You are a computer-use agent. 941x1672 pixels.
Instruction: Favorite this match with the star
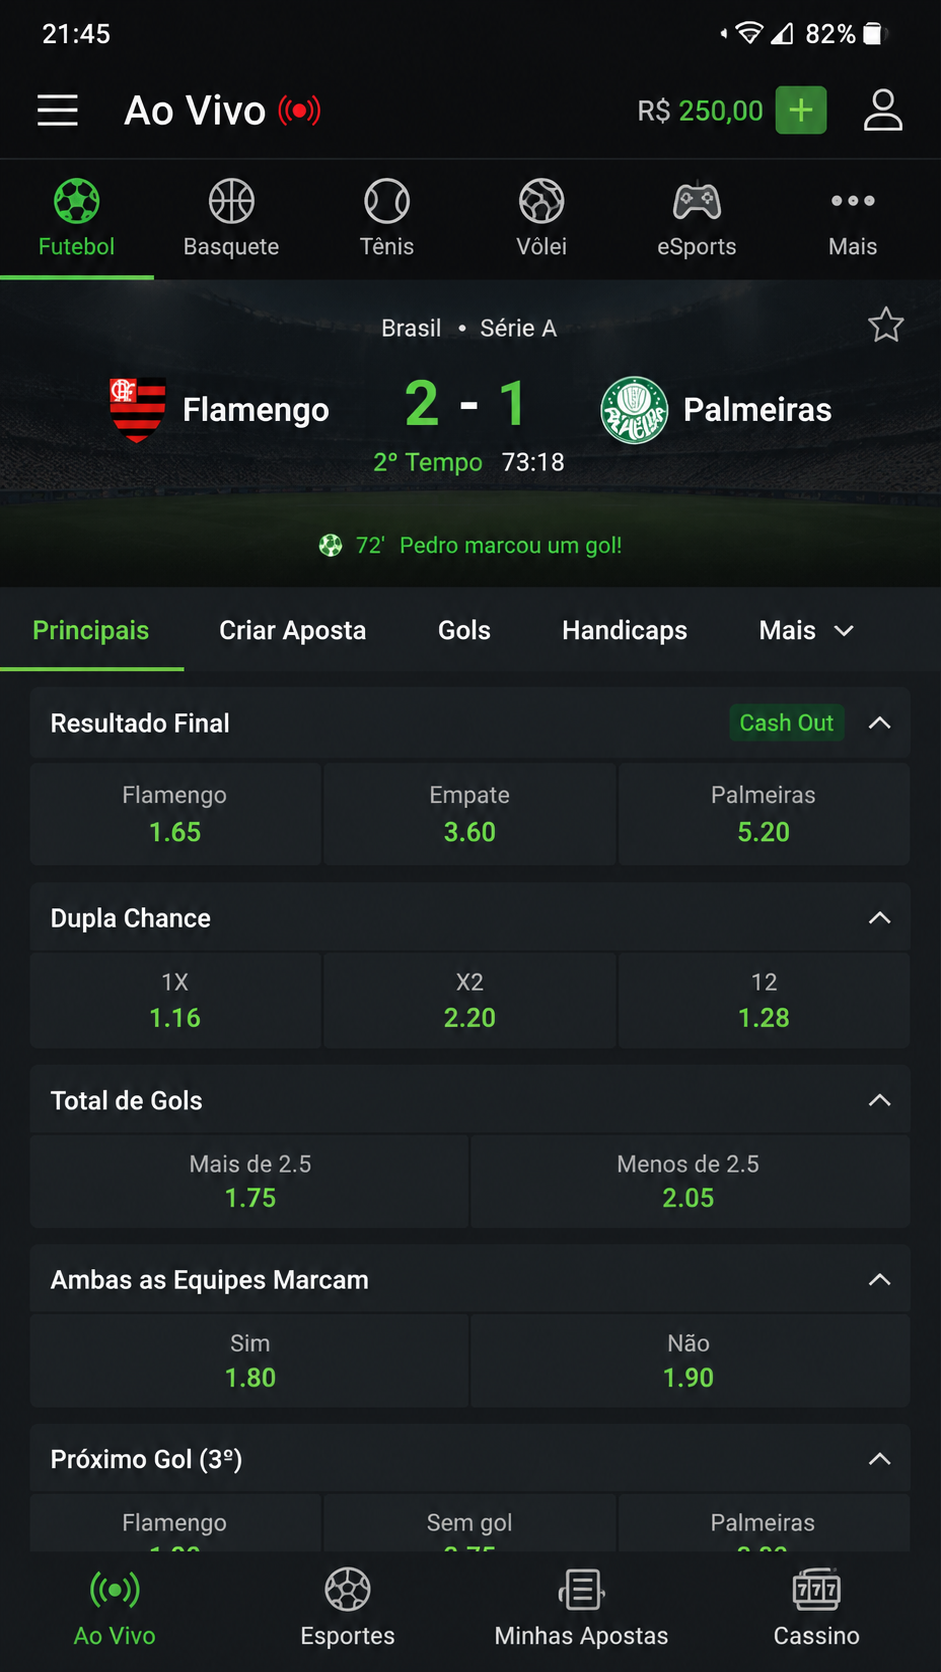[886, 325]
